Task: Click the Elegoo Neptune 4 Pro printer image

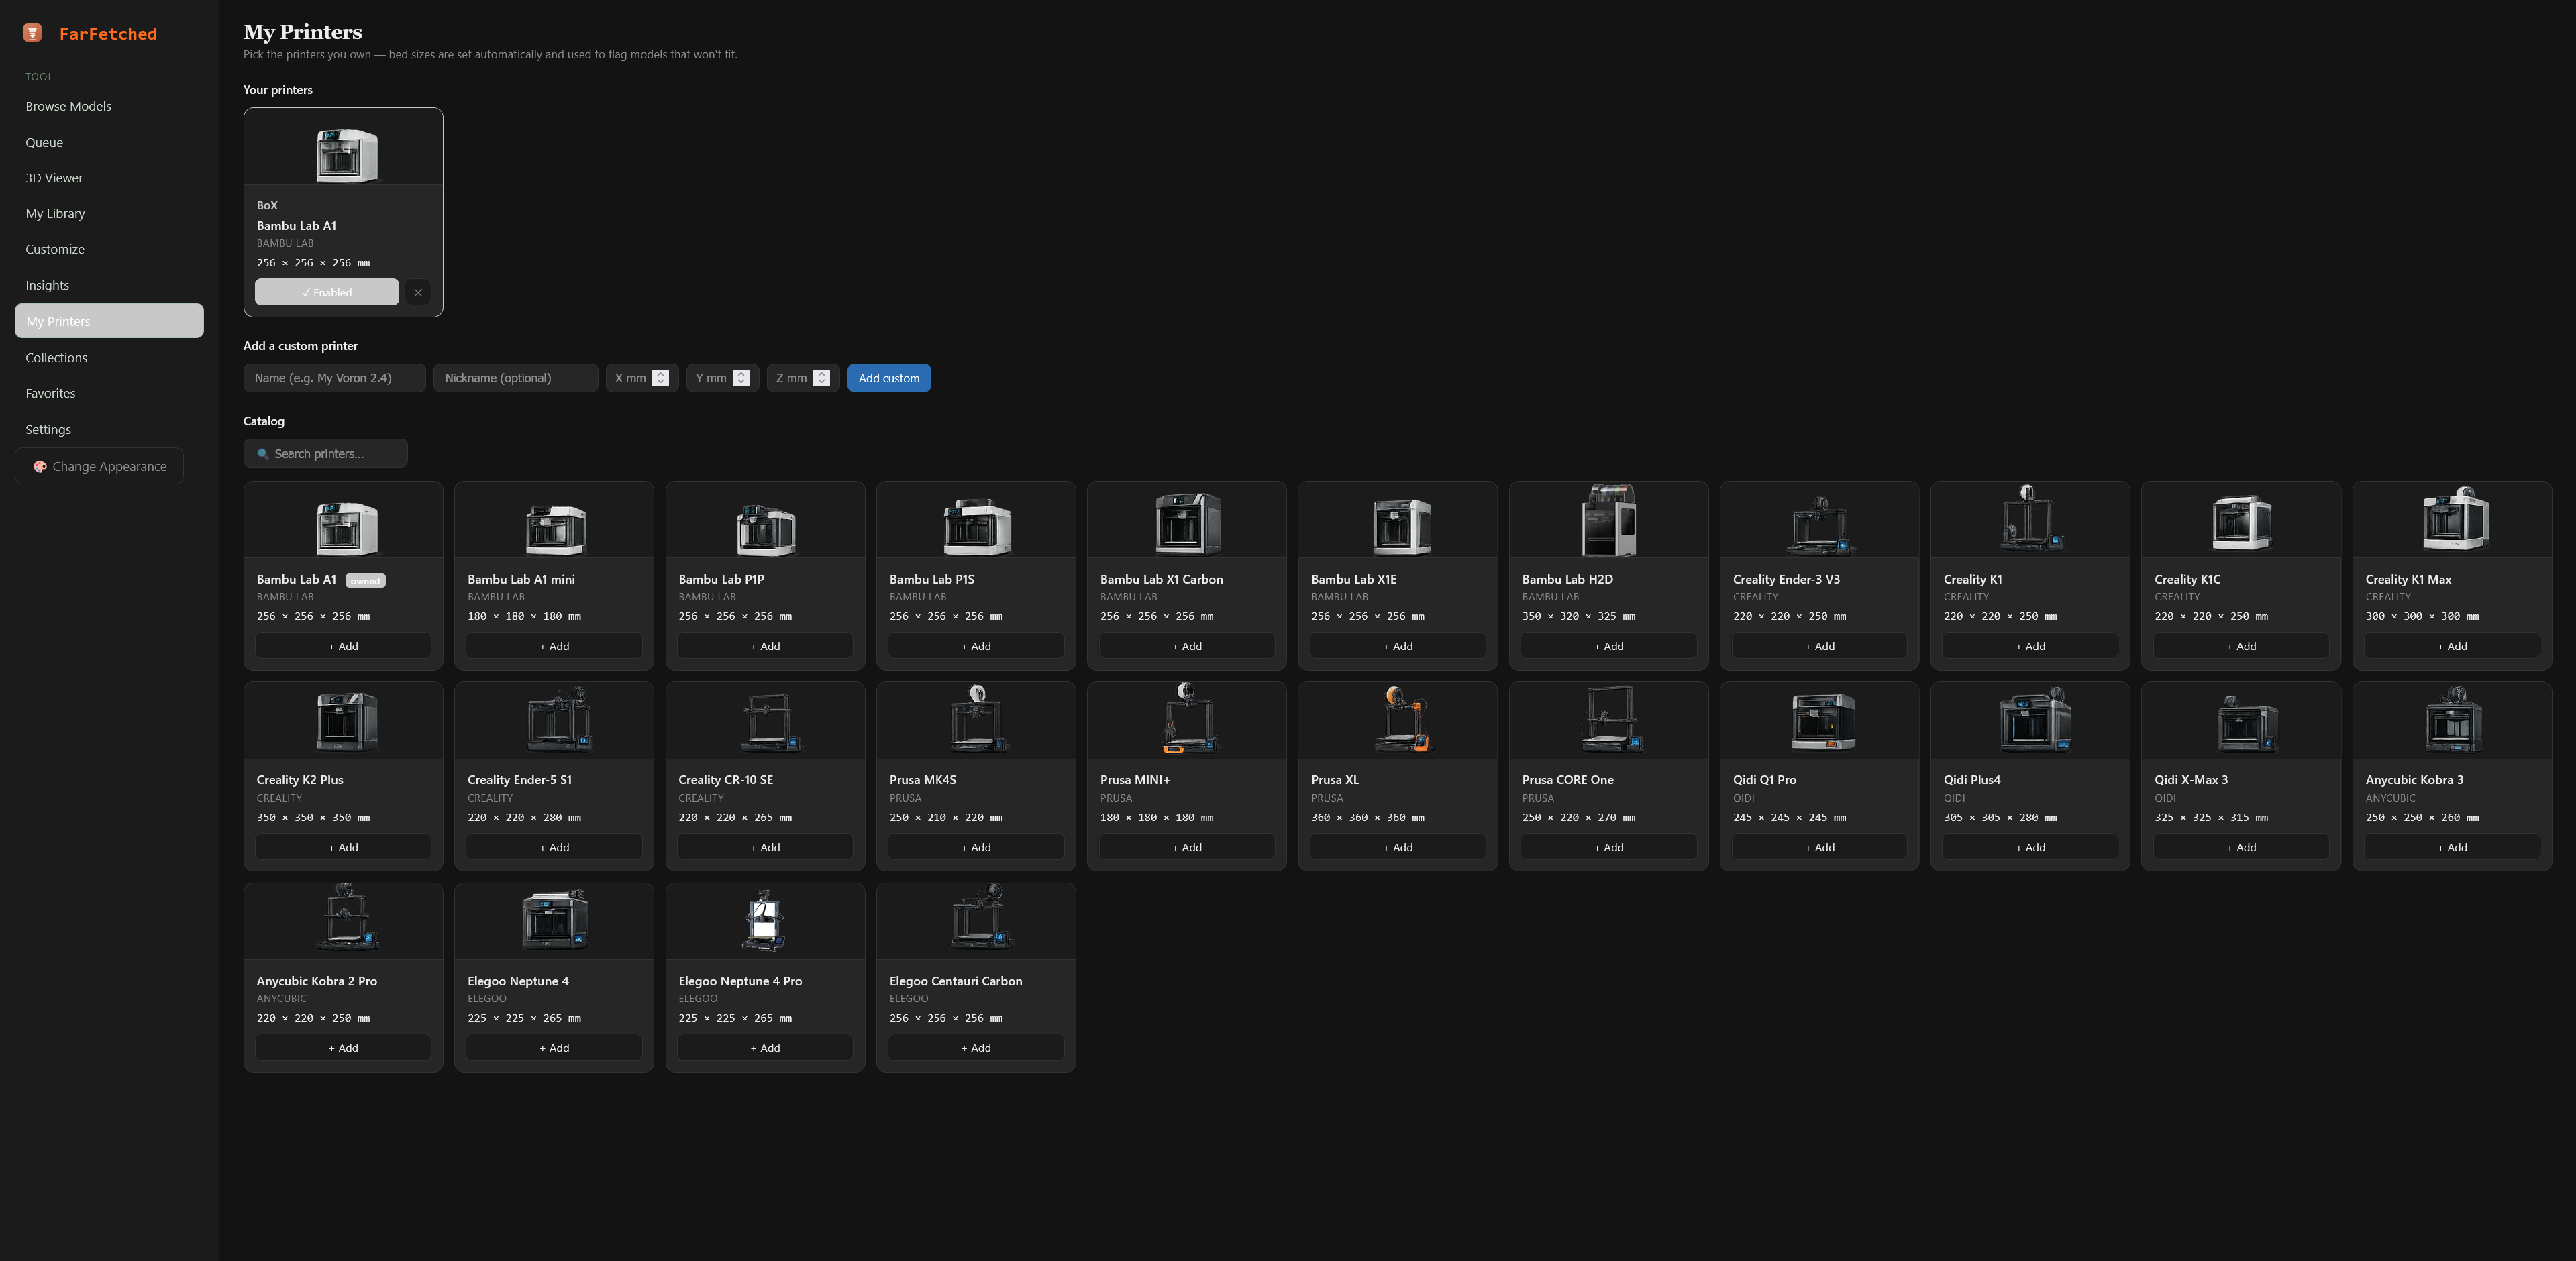Action: tap(766, 920)
